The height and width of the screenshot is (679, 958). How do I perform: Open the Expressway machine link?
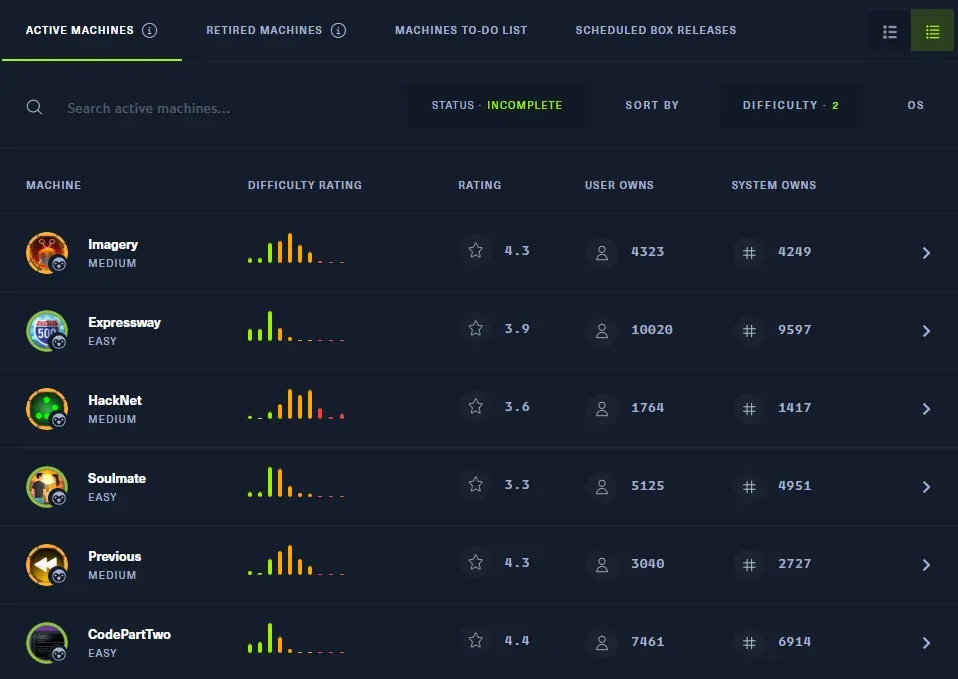tap(124, 323)
